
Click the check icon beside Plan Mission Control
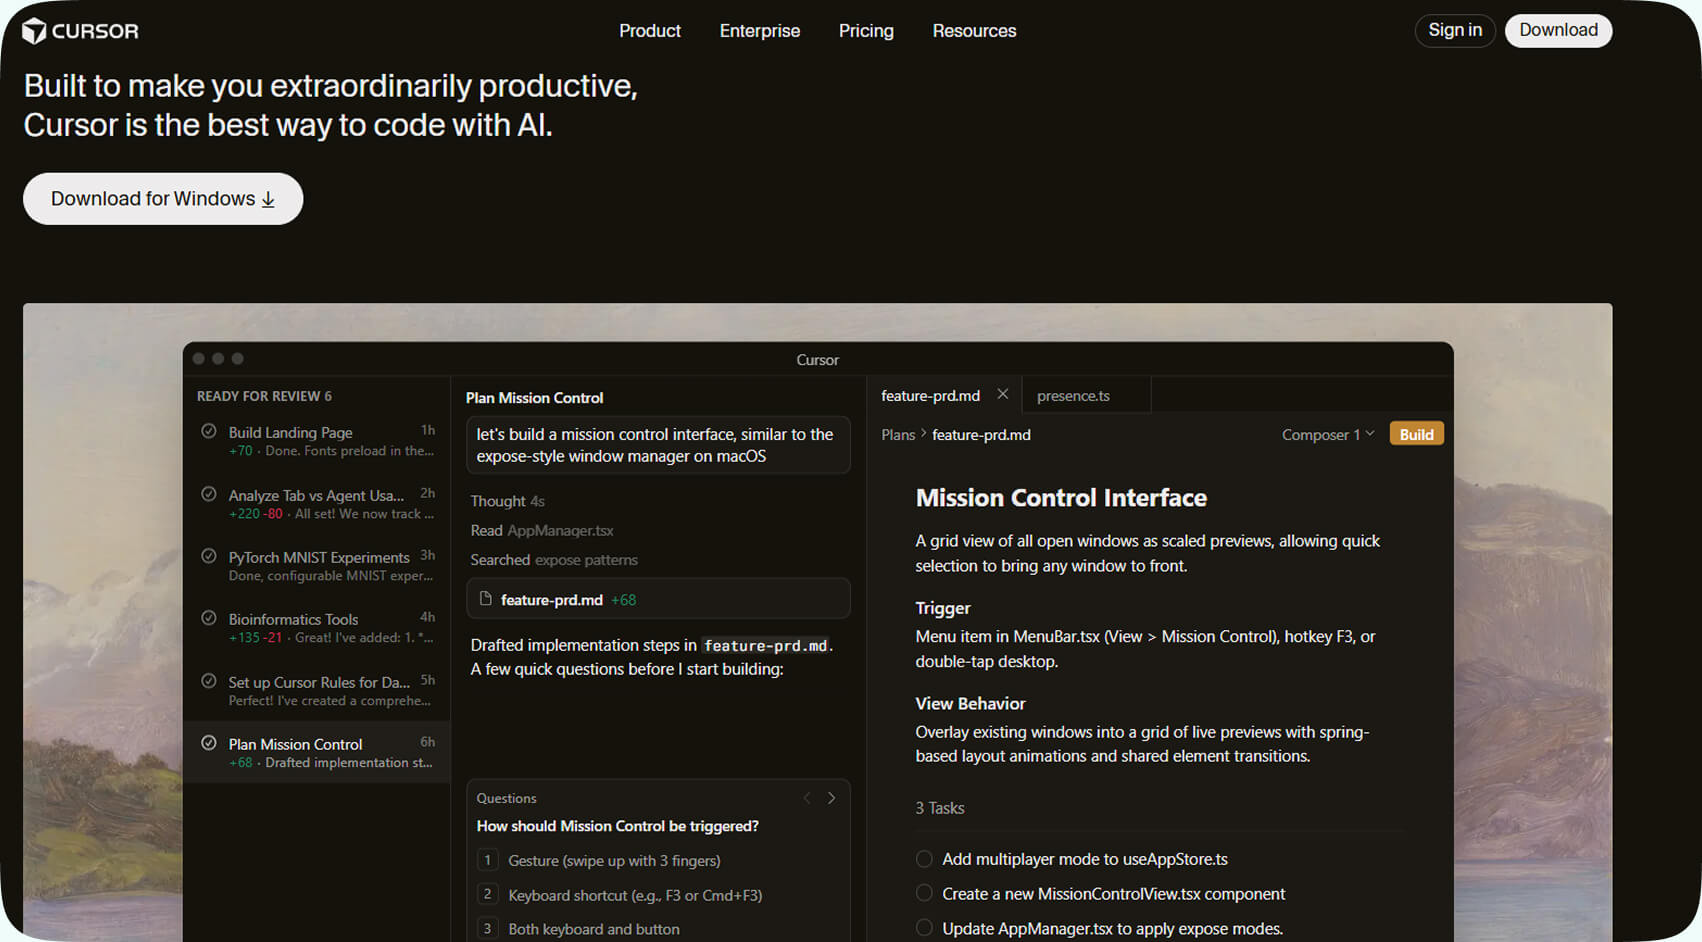209,743
